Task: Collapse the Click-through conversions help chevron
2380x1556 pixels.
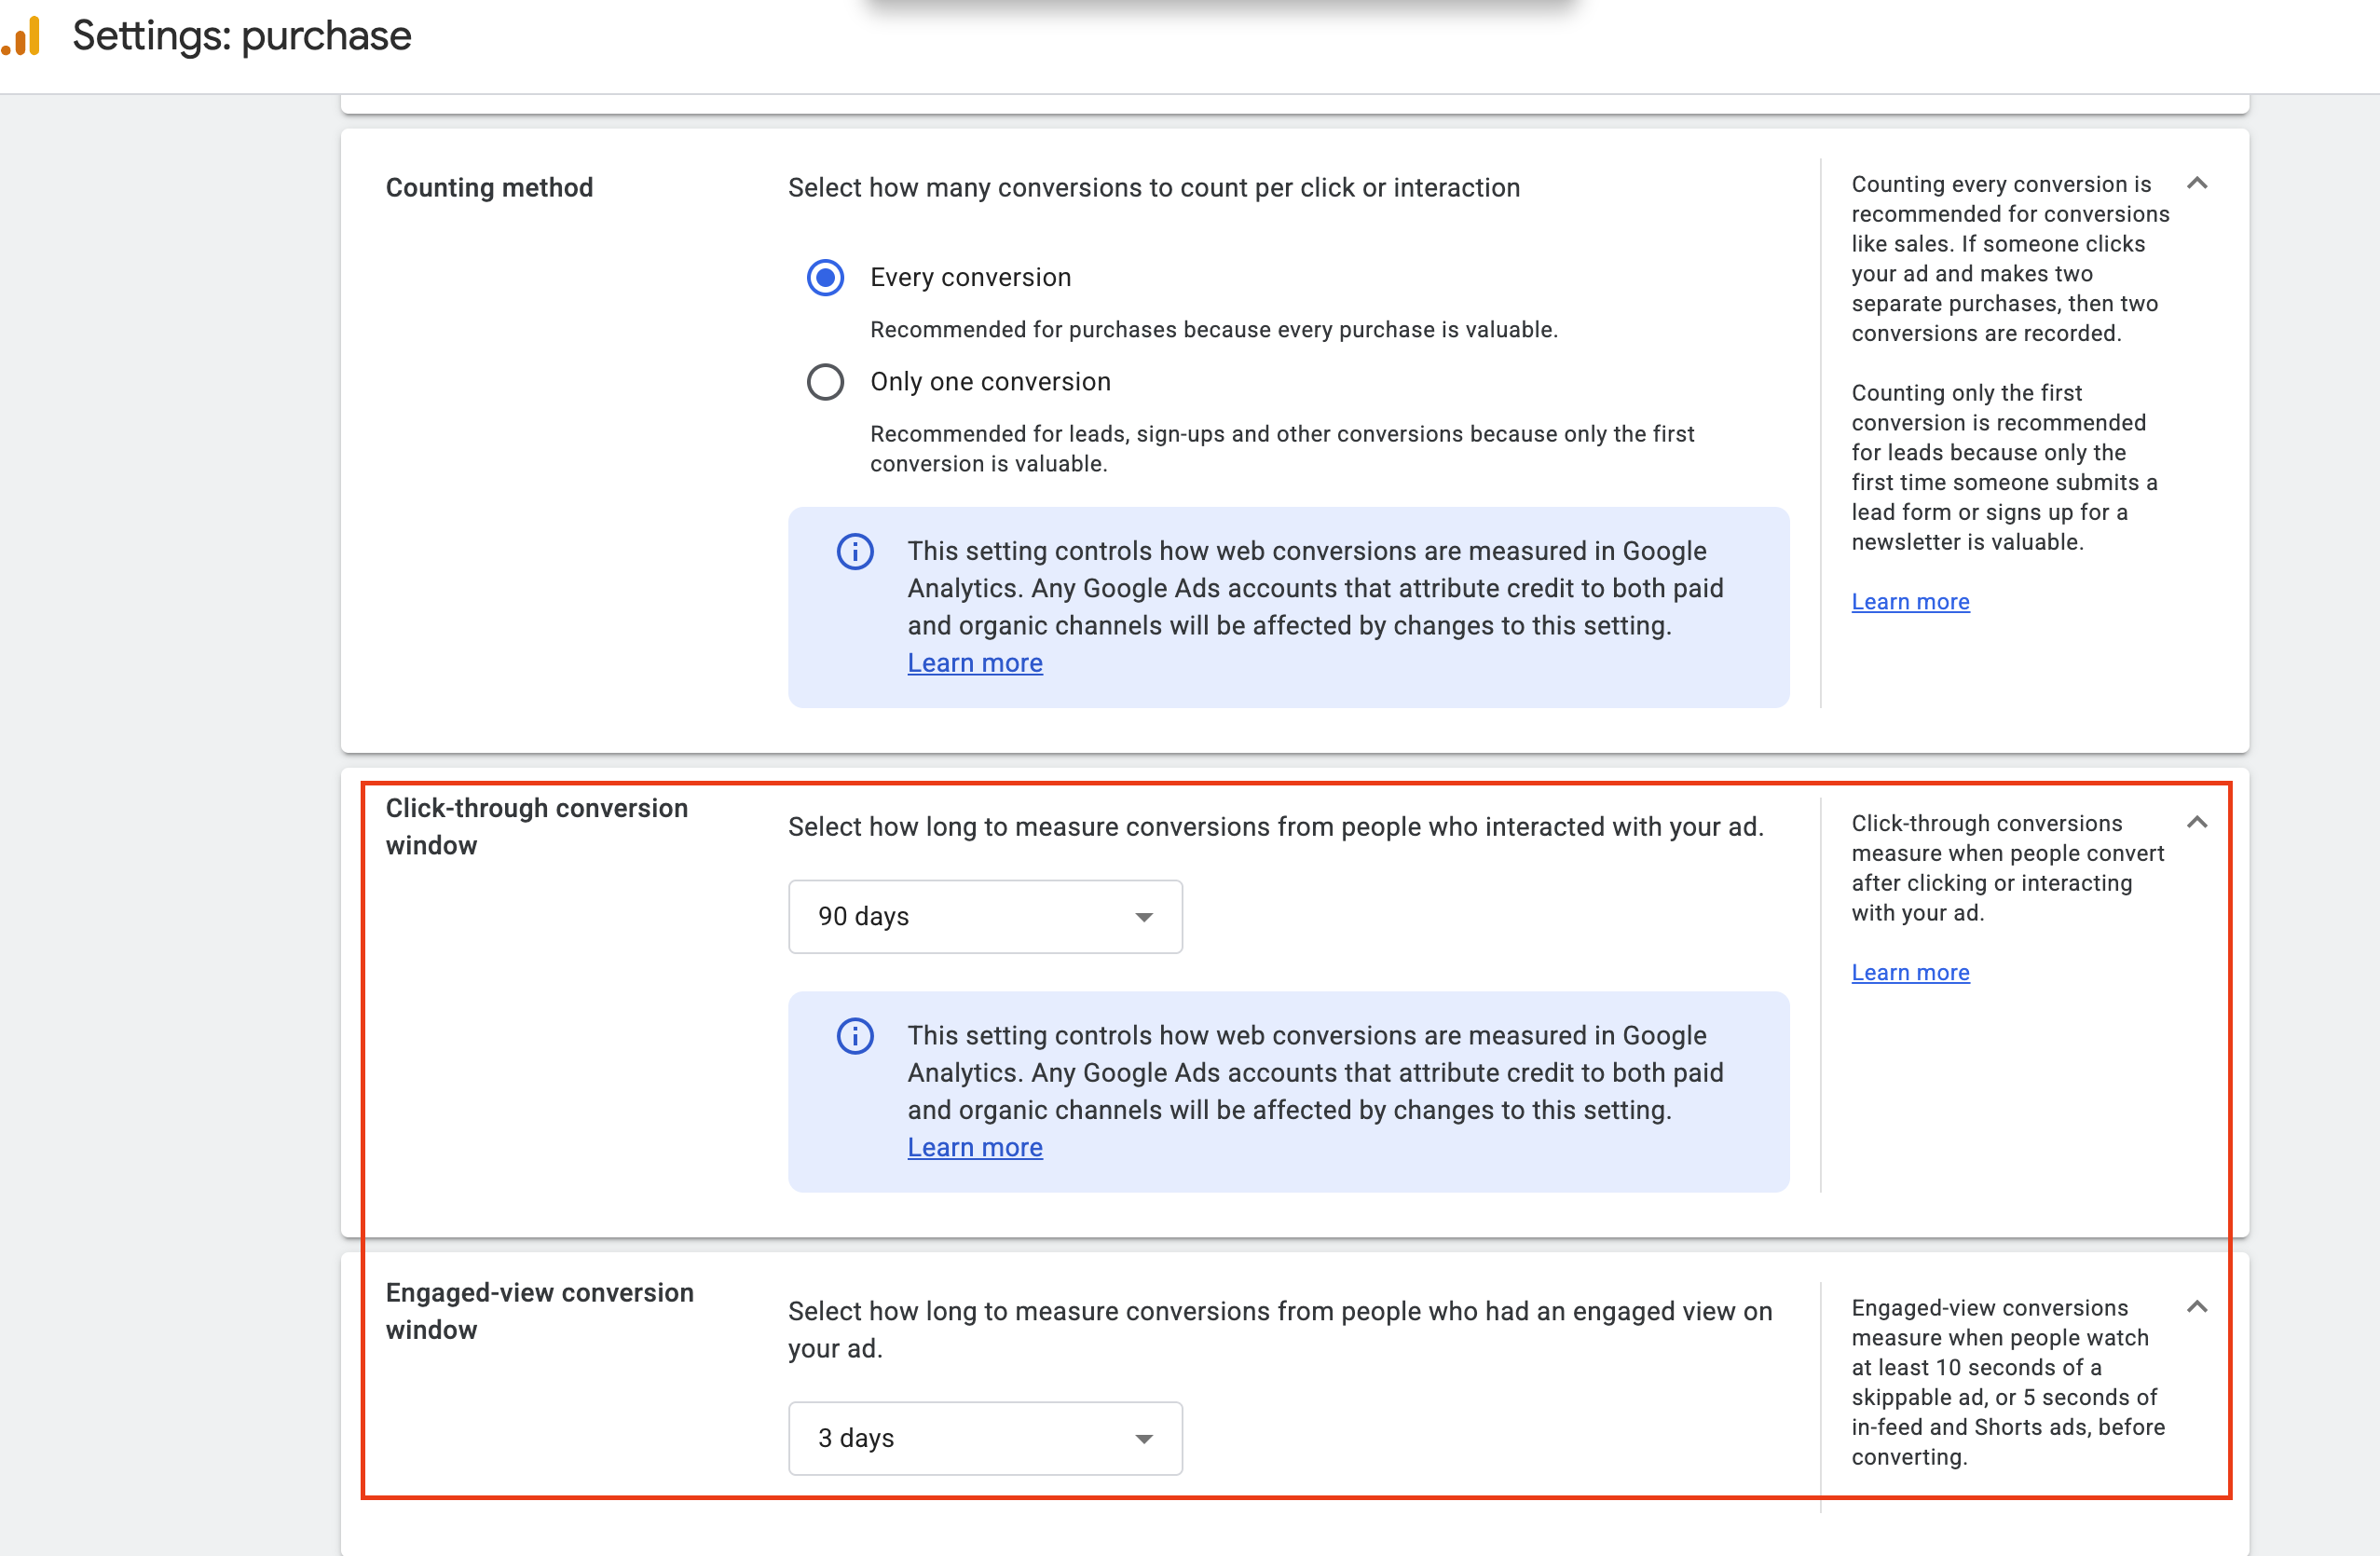Action: (x=2197, y=823)
